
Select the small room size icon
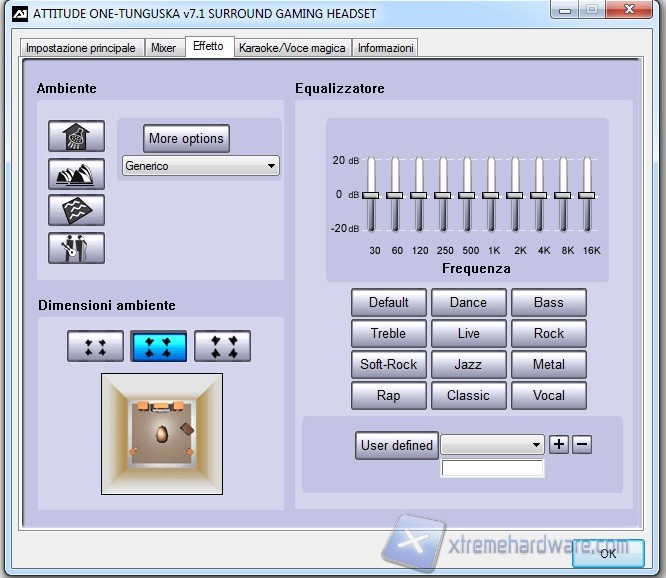(95, 346)
